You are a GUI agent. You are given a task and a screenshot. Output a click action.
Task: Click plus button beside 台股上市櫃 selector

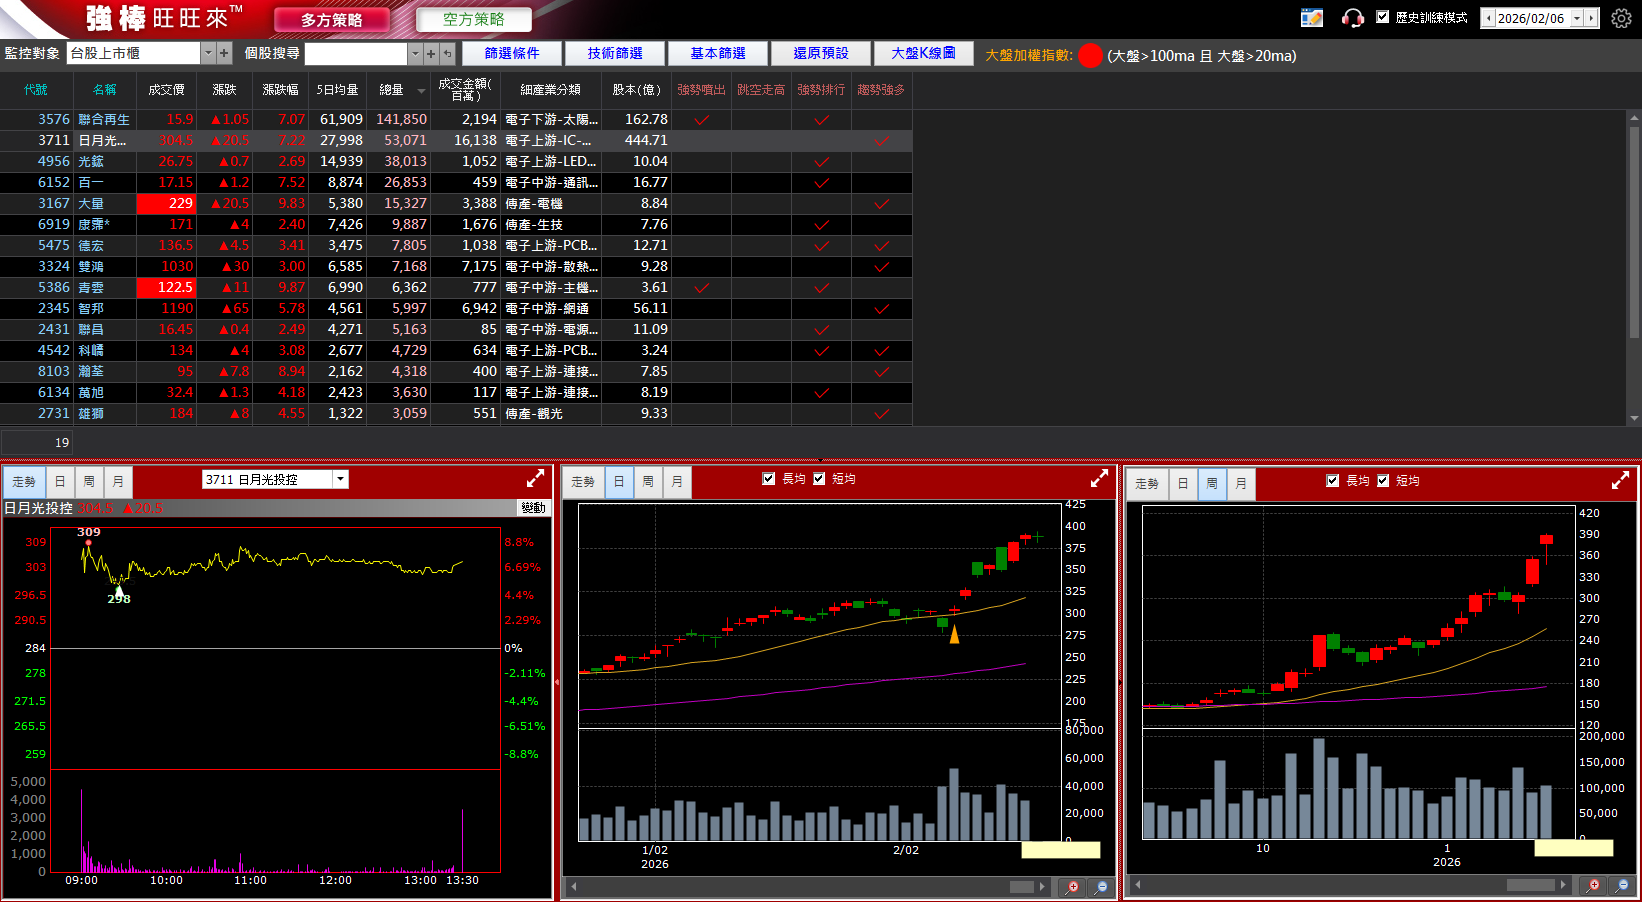click(224, 53)
